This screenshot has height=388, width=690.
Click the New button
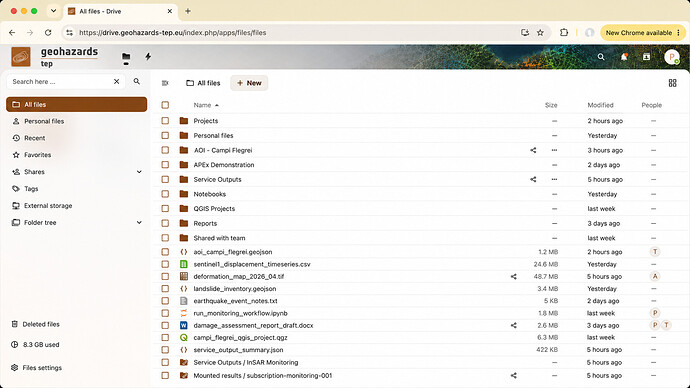click(249, 83)
